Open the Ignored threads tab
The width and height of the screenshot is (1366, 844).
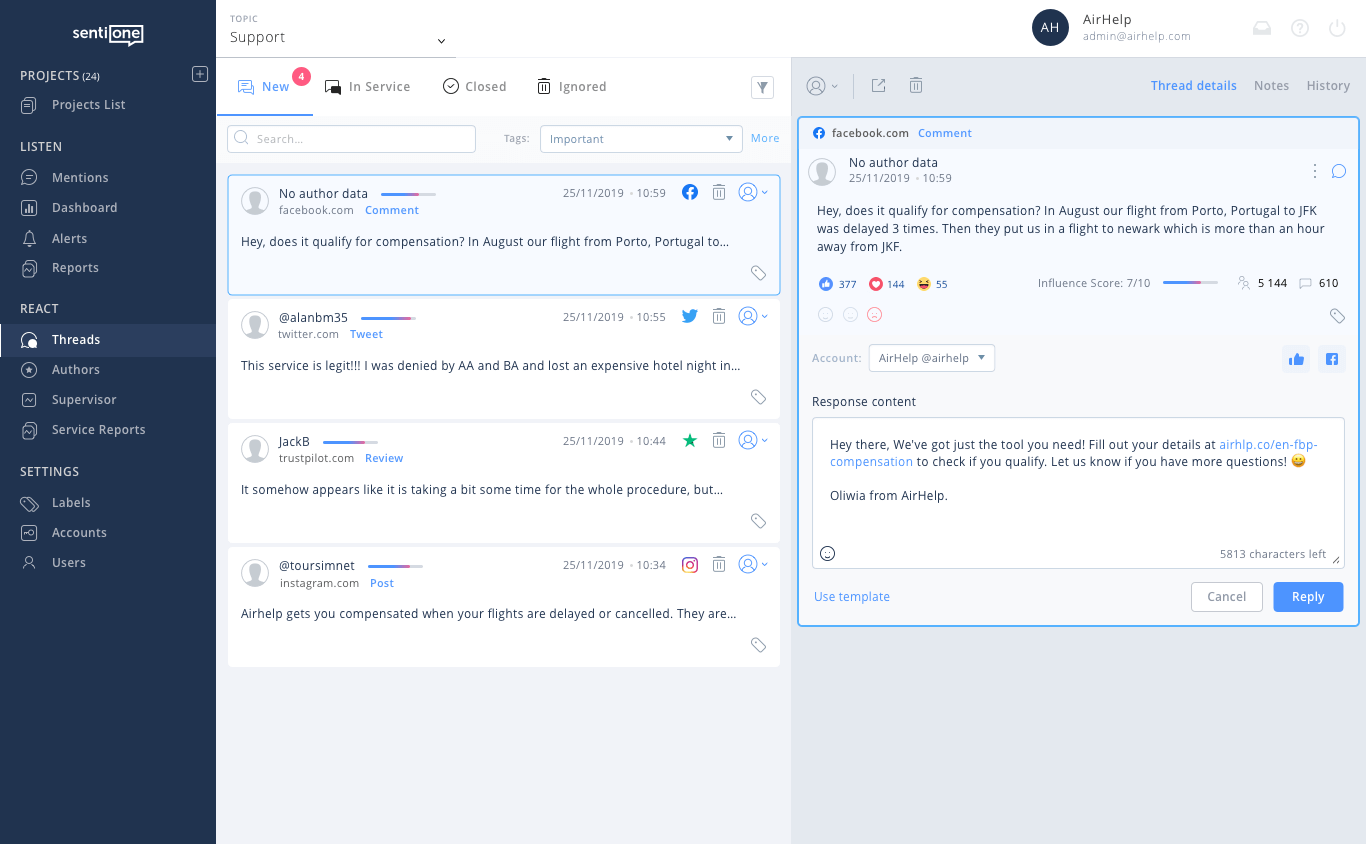[x=571, y=86]
